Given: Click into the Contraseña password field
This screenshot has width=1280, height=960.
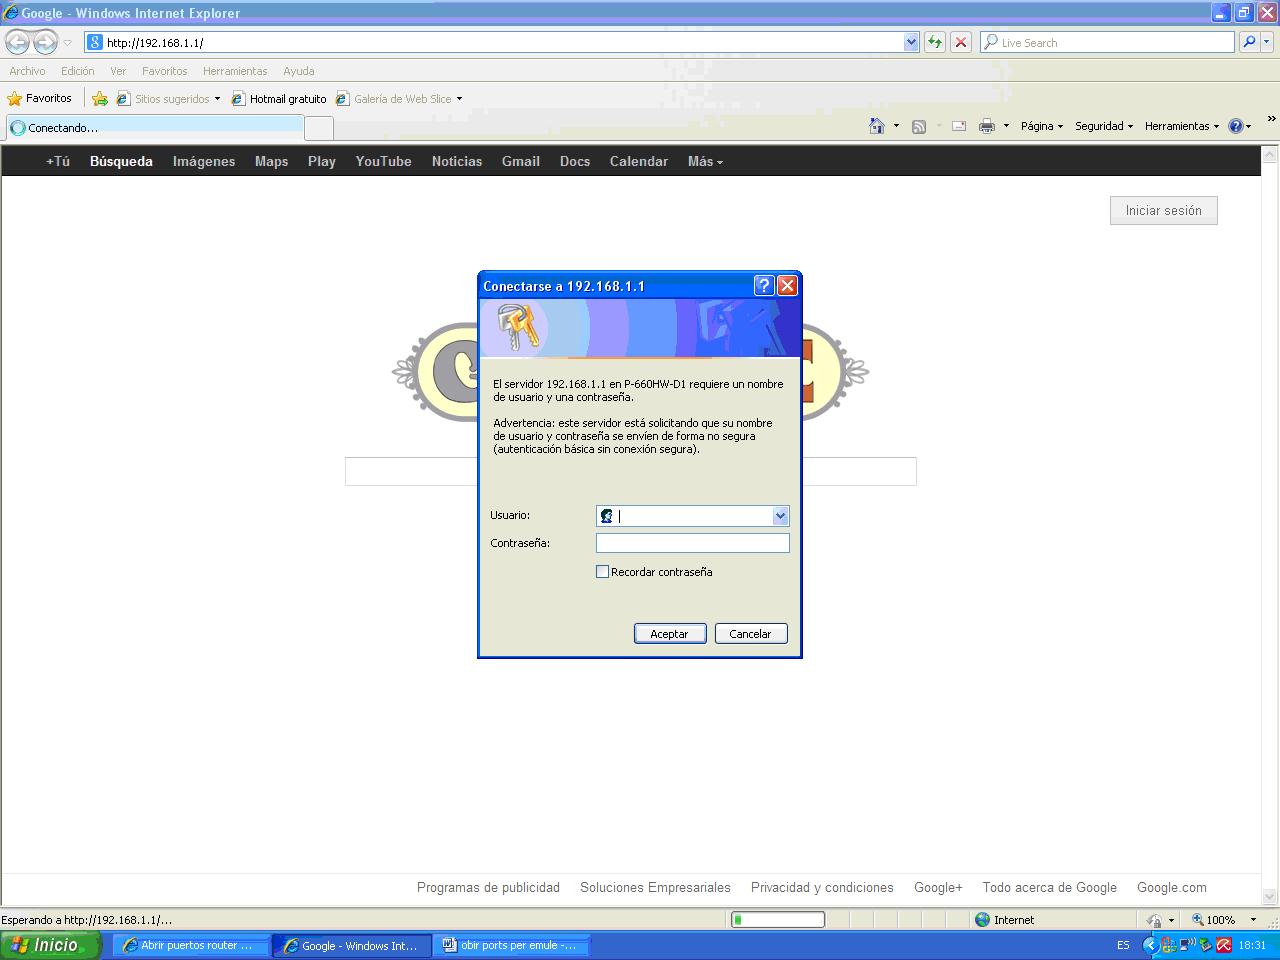Looking at the screenshot, I should click(x=692, y=543).
